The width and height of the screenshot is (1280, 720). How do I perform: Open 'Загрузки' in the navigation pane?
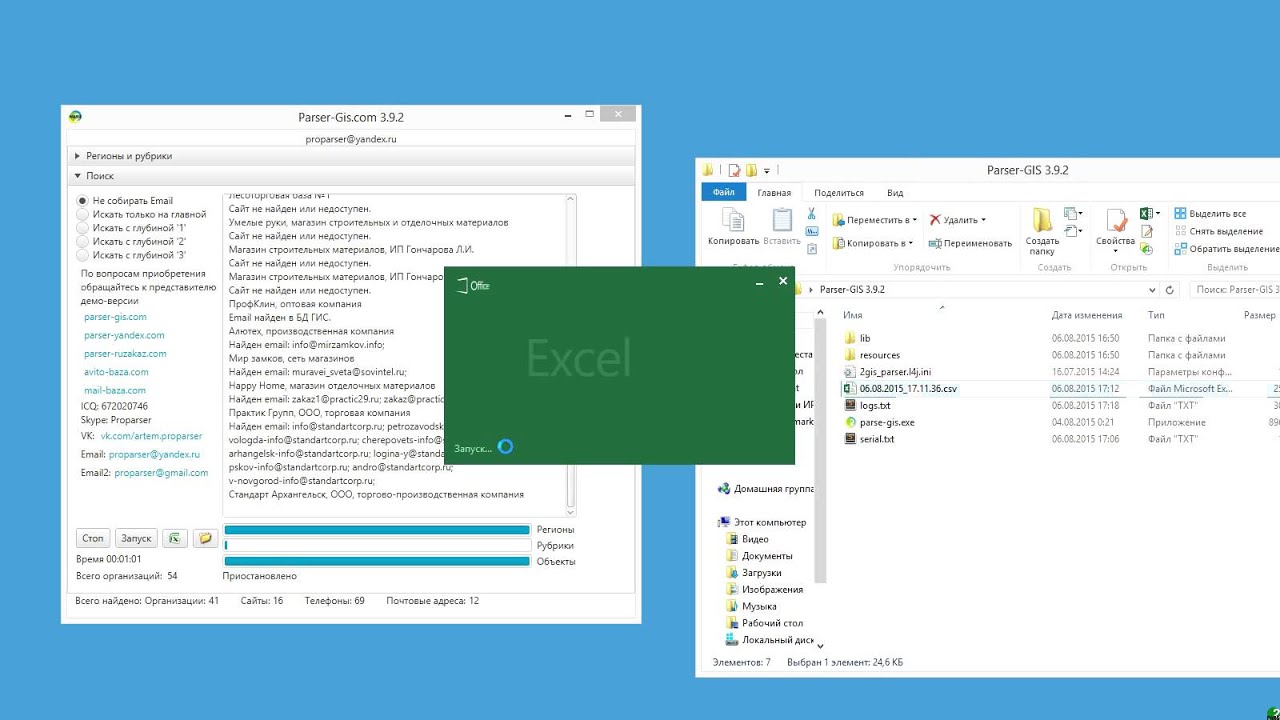[x=762, y=573]
